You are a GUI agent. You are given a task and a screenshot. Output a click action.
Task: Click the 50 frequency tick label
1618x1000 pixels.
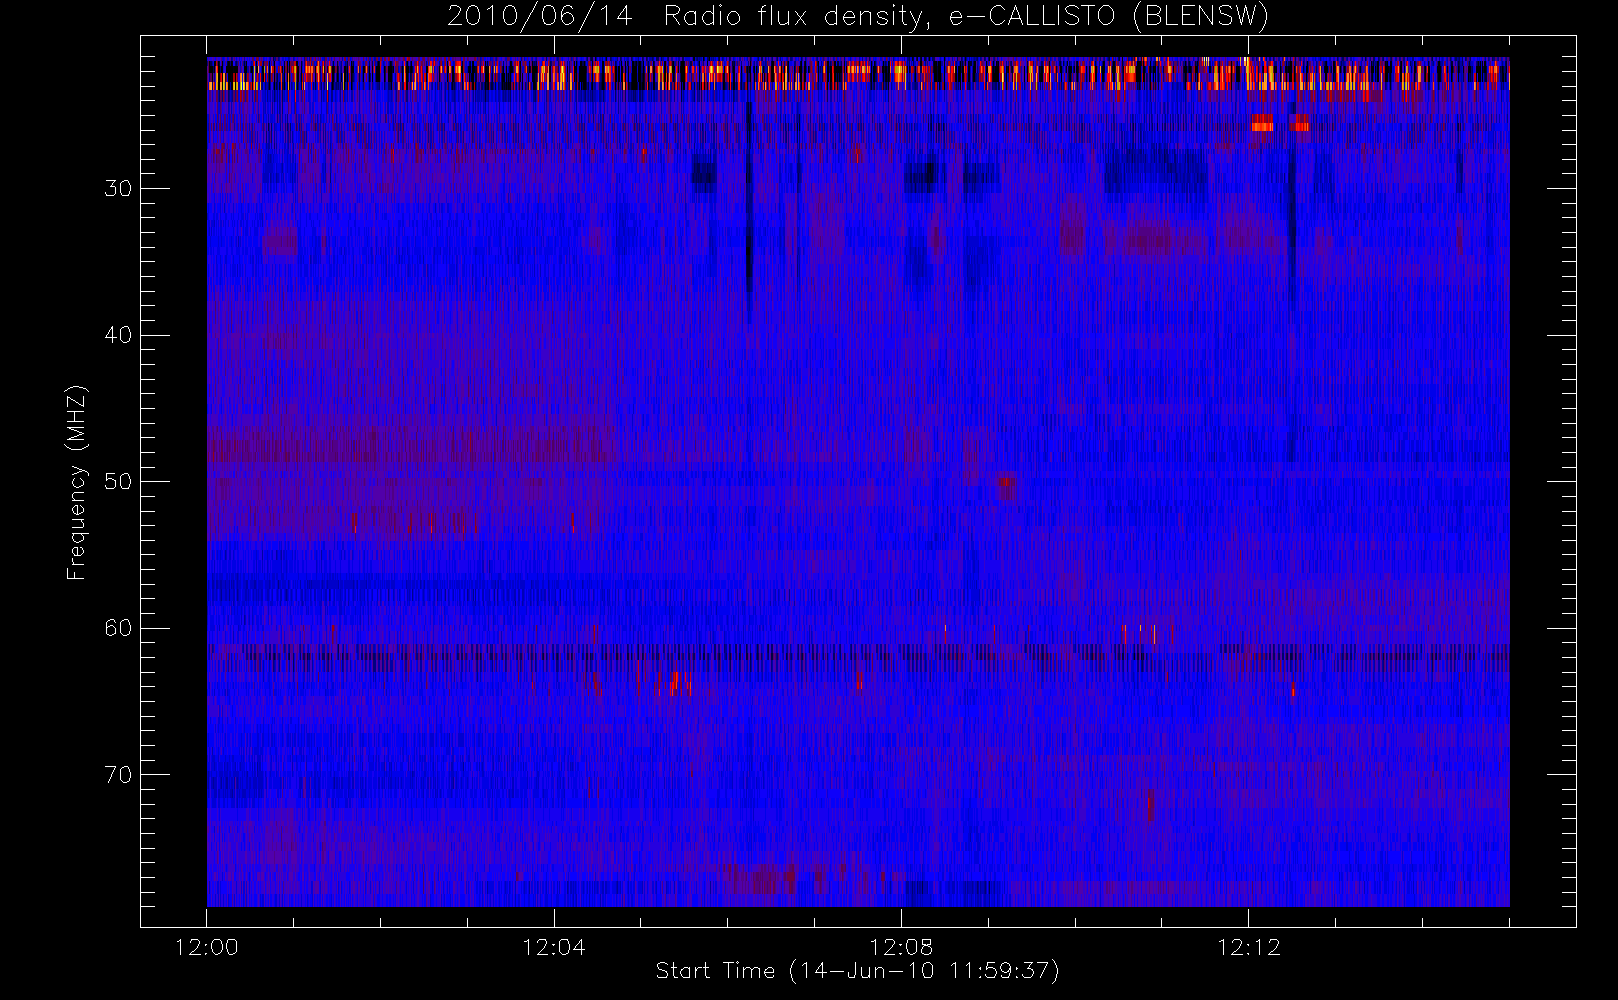(118, 482)
